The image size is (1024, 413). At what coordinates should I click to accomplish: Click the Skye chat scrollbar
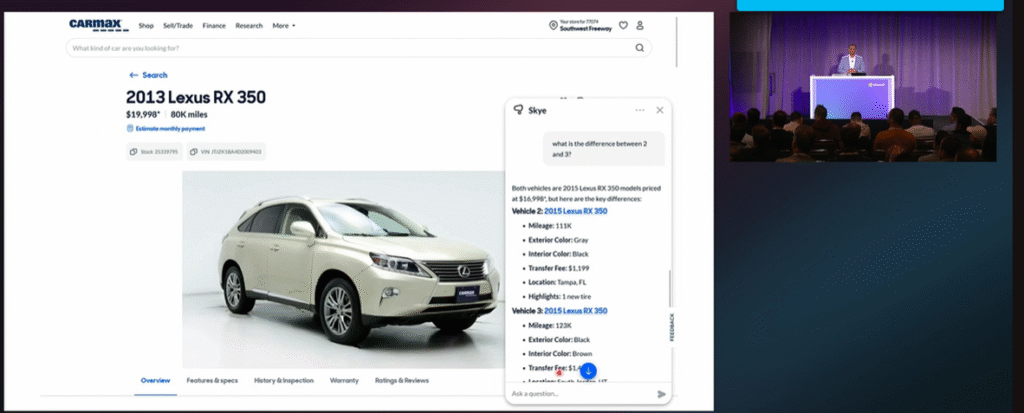[x=669, y=291]
